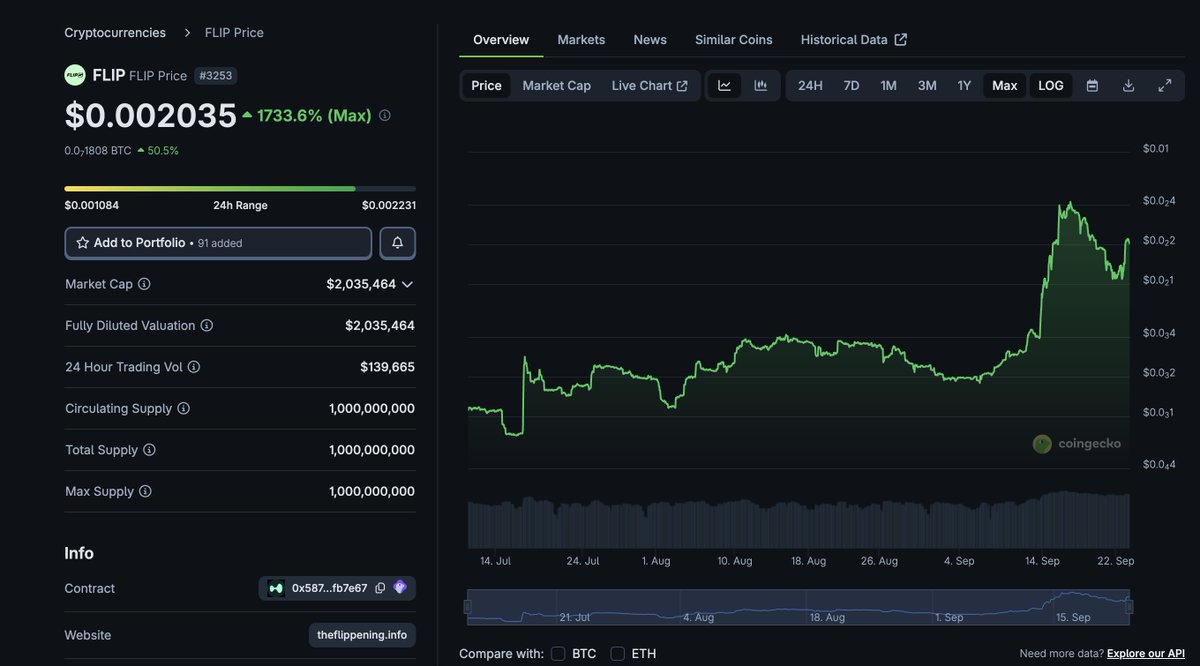Expand Market Cap value dropdown chevron
Screen dimensions: 1200x666
click(407, 284)
